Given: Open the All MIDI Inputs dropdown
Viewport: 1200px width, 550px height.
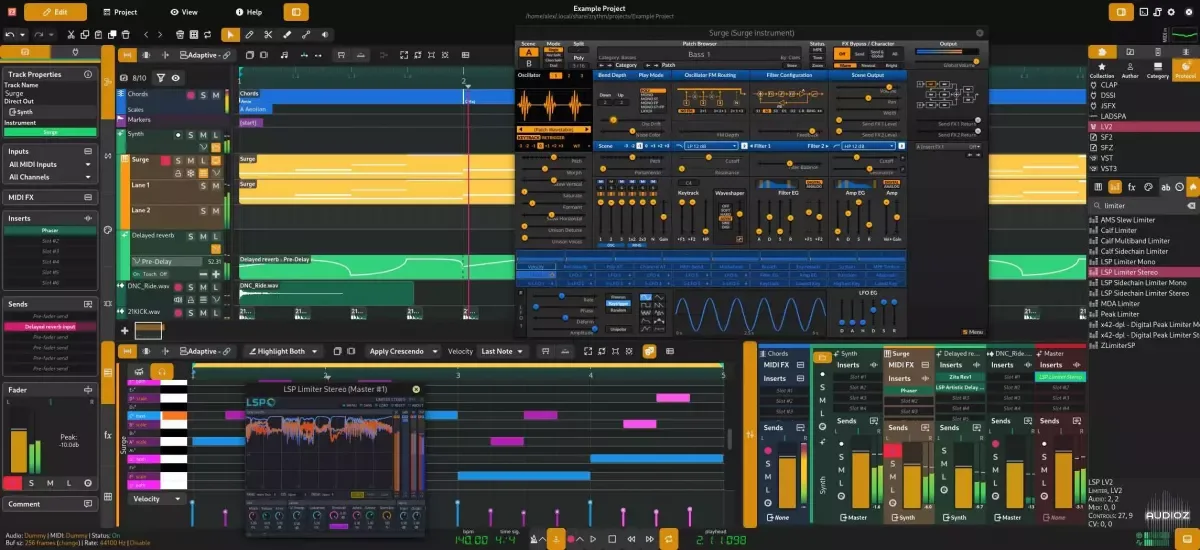Looking at the screenshot, I should point(50,164).
